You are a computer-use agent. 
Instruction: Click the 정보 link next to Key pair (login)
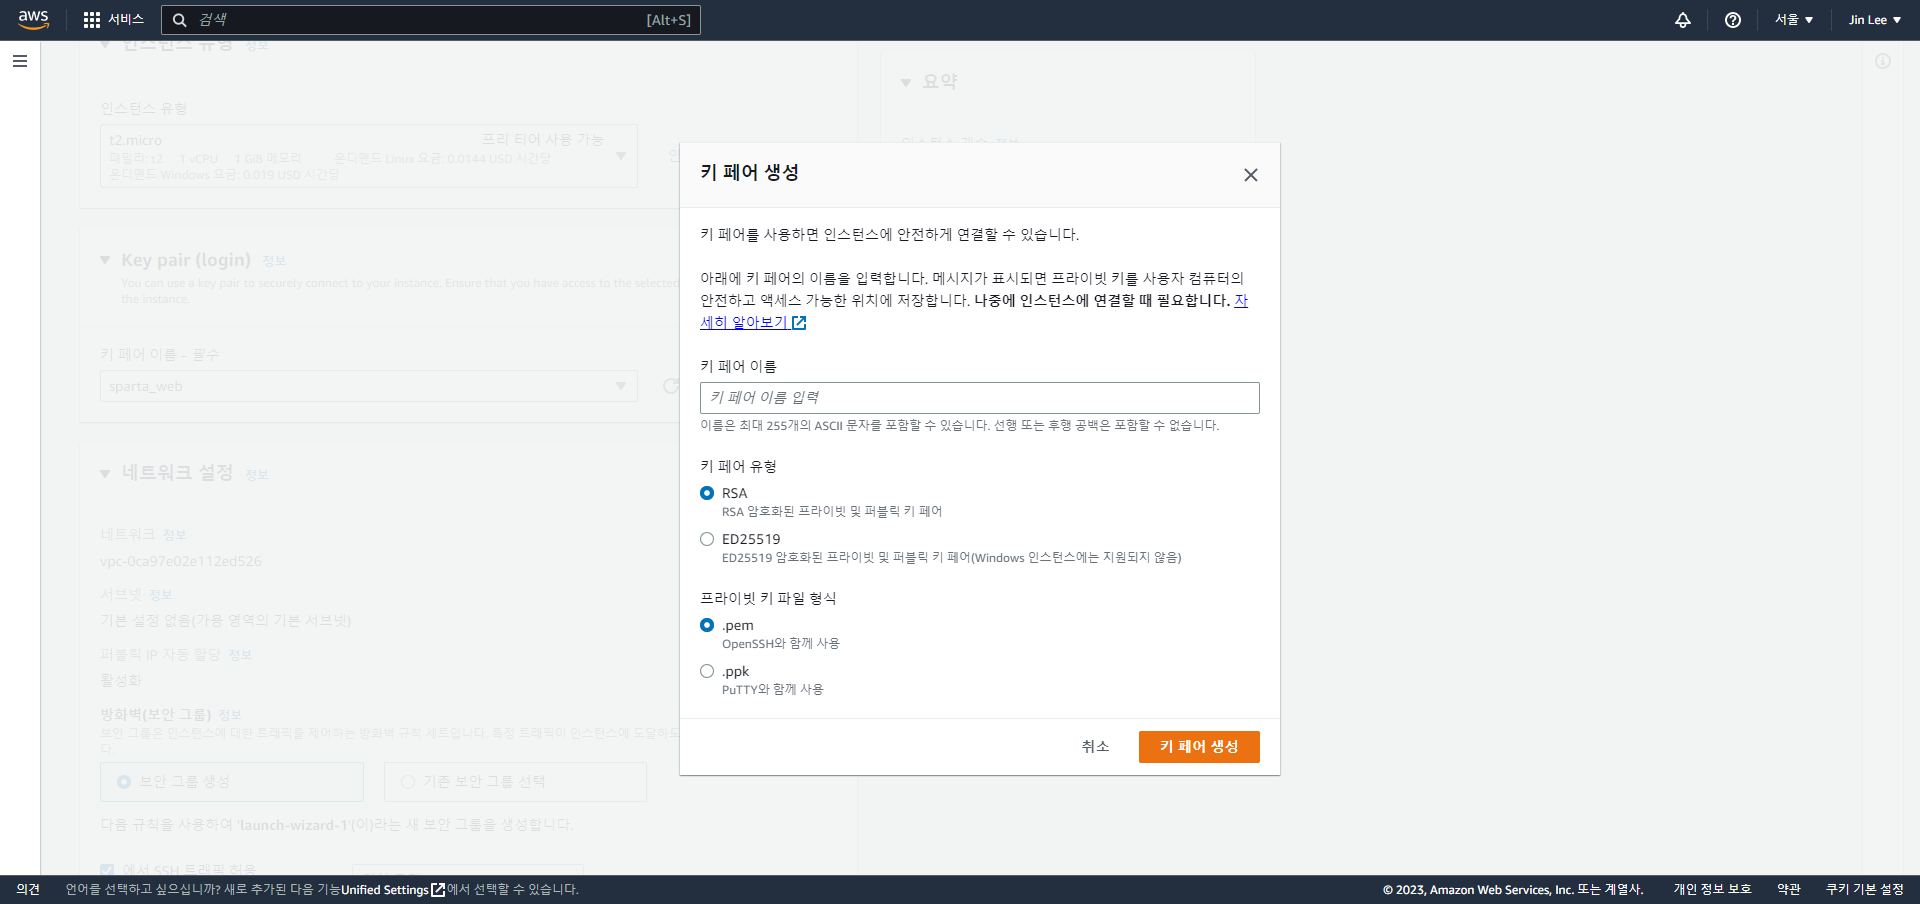274,261
